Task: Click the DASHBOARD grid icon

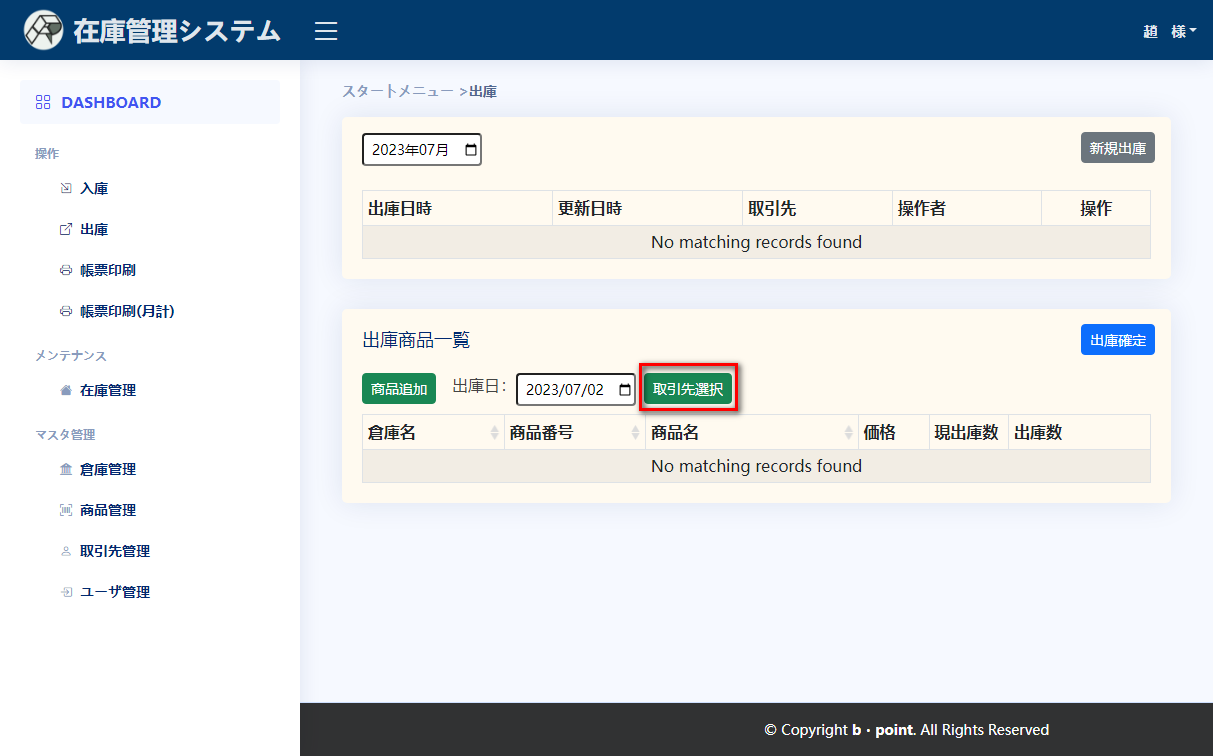Action: (x=43, y=102)
